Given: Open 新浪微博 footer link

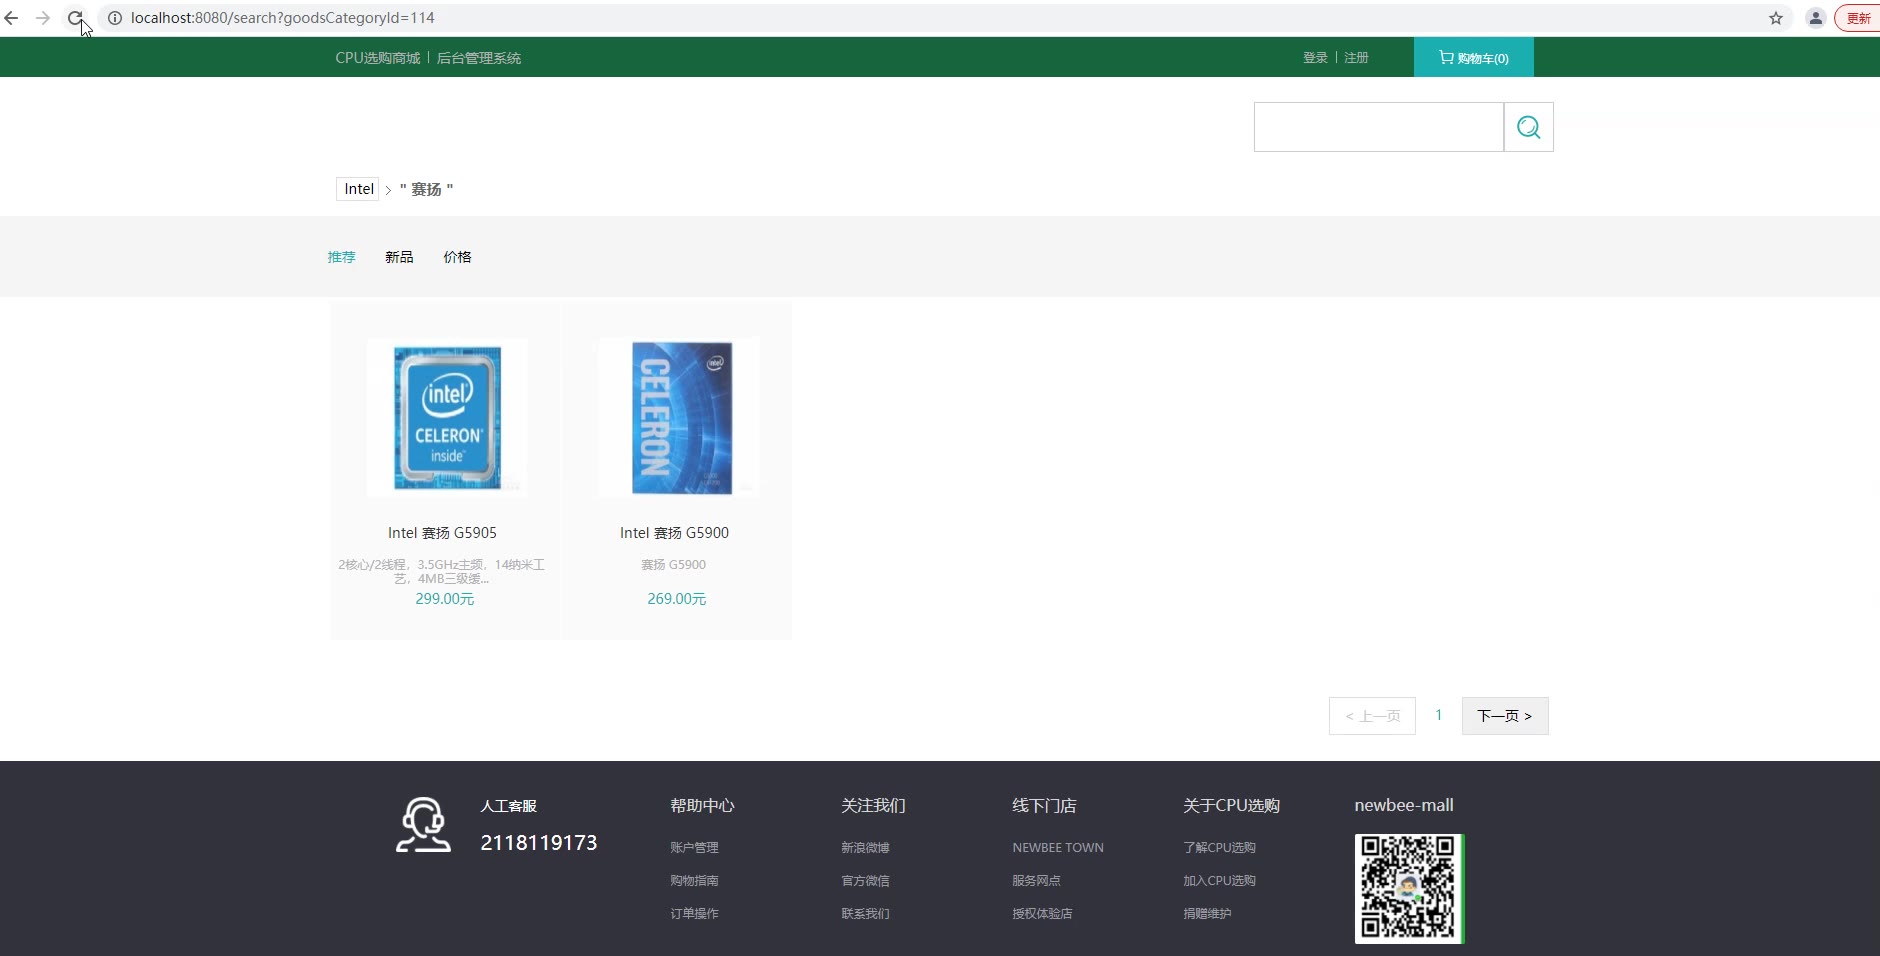Looking at the screenshot, I should [x=865, y=847].
